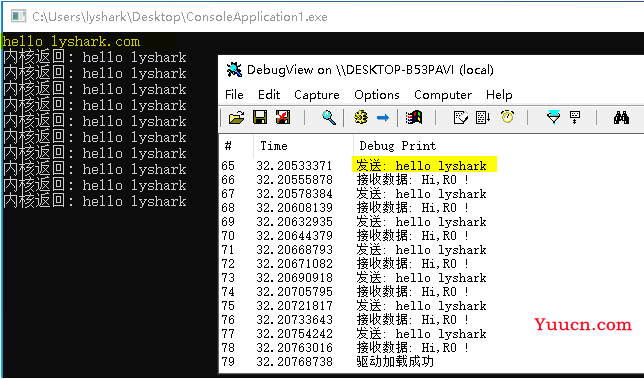Select highlighted row 65 '发送: hello lyshark'

[425, 165]
